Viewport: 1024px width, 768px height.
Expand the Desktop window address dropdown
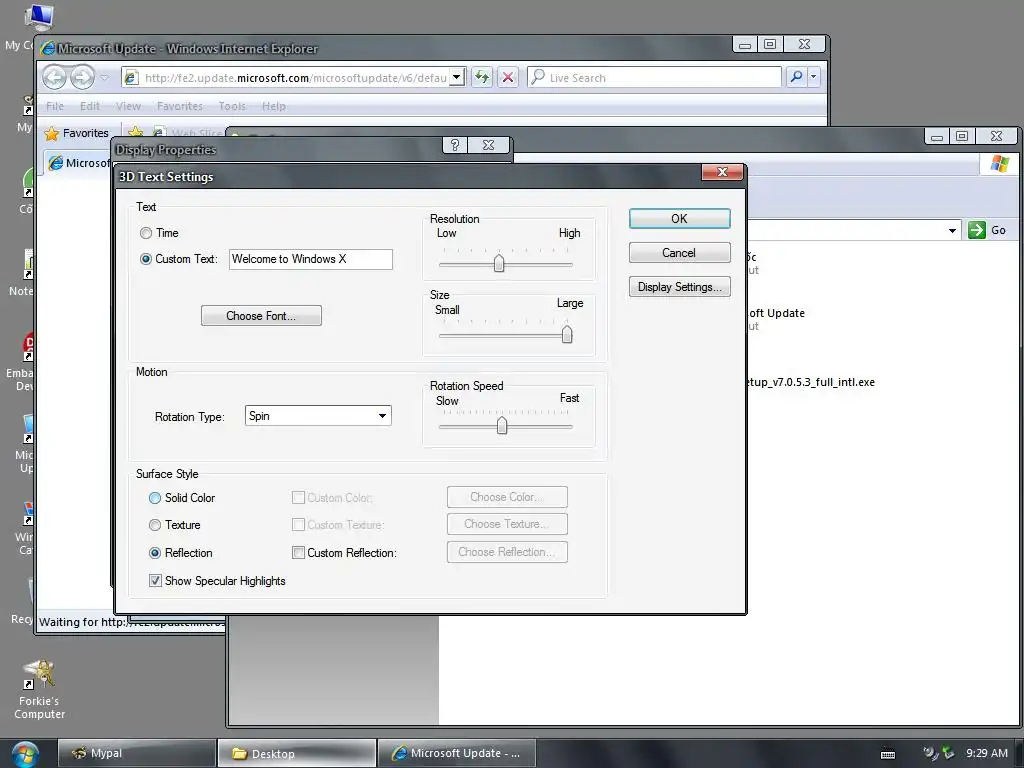pyautogui.click(x=952, y=231)
